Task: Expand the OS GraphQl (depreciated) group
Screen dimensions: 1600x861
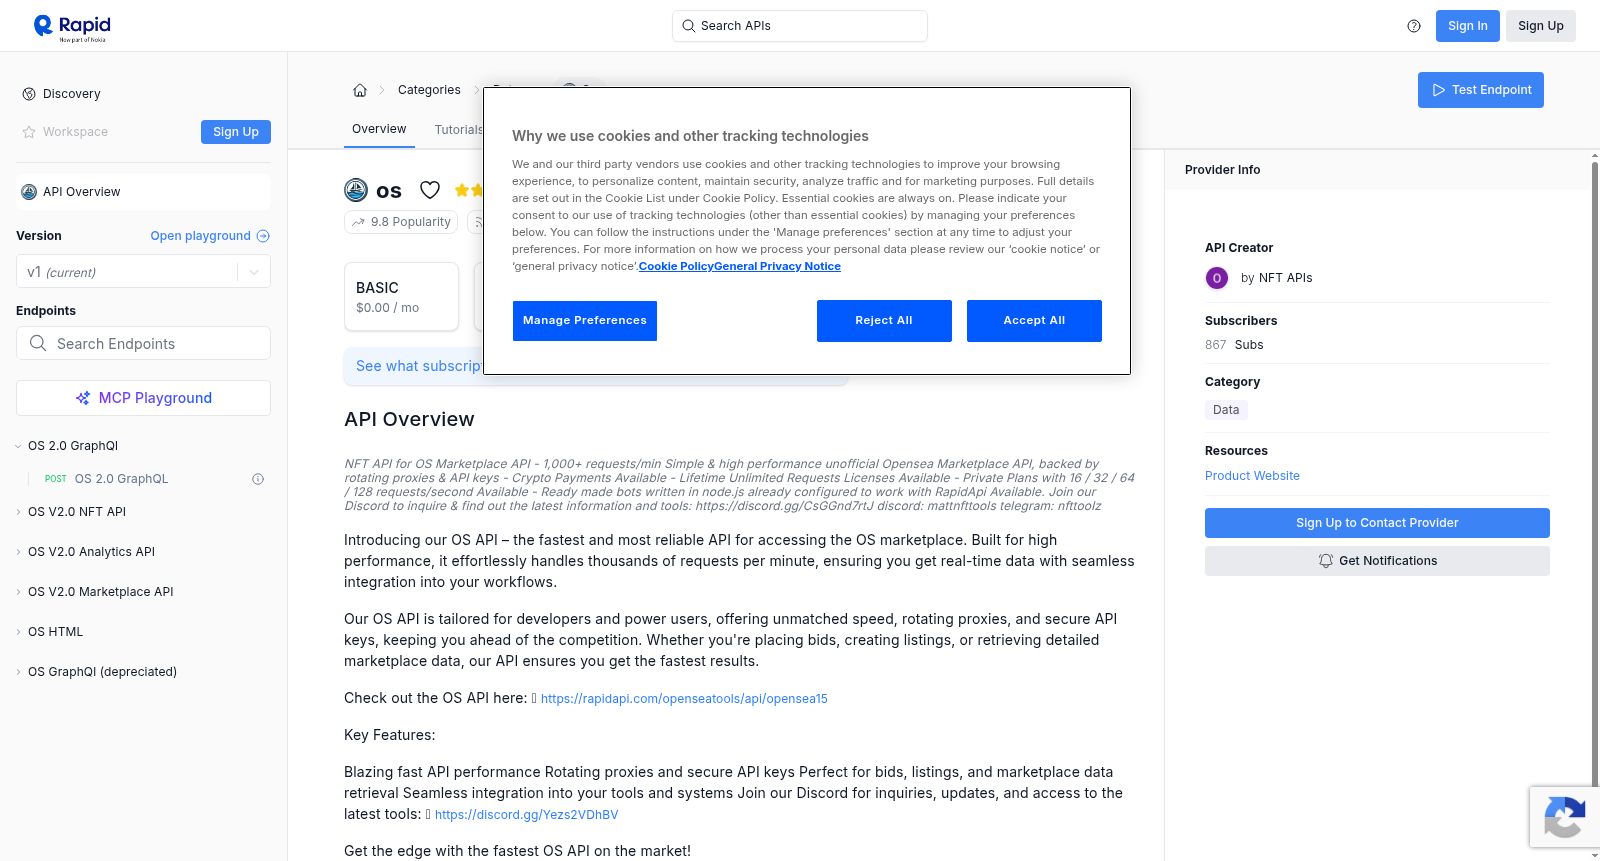Action: point(18,672)
